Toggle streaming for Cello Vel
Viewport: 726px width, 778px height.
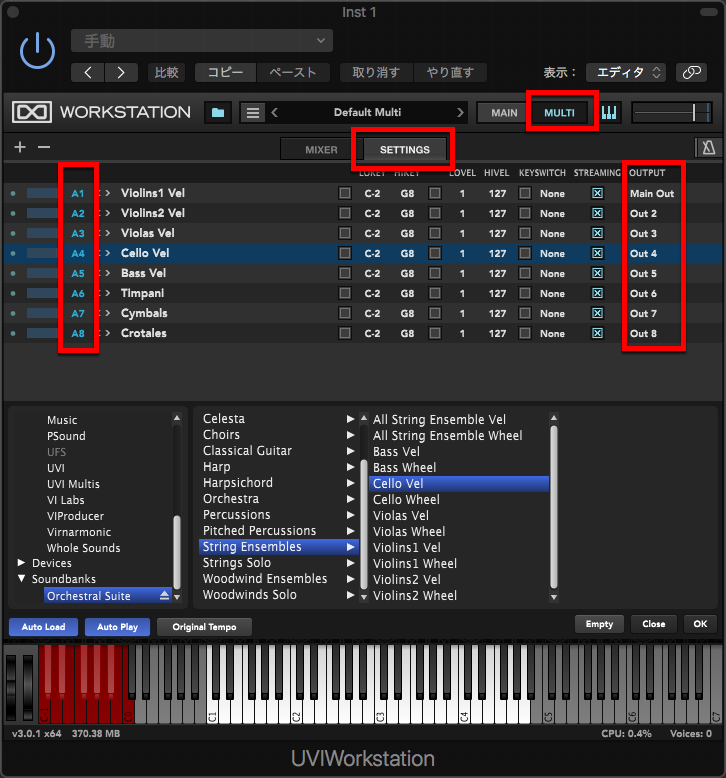point(597,253)
